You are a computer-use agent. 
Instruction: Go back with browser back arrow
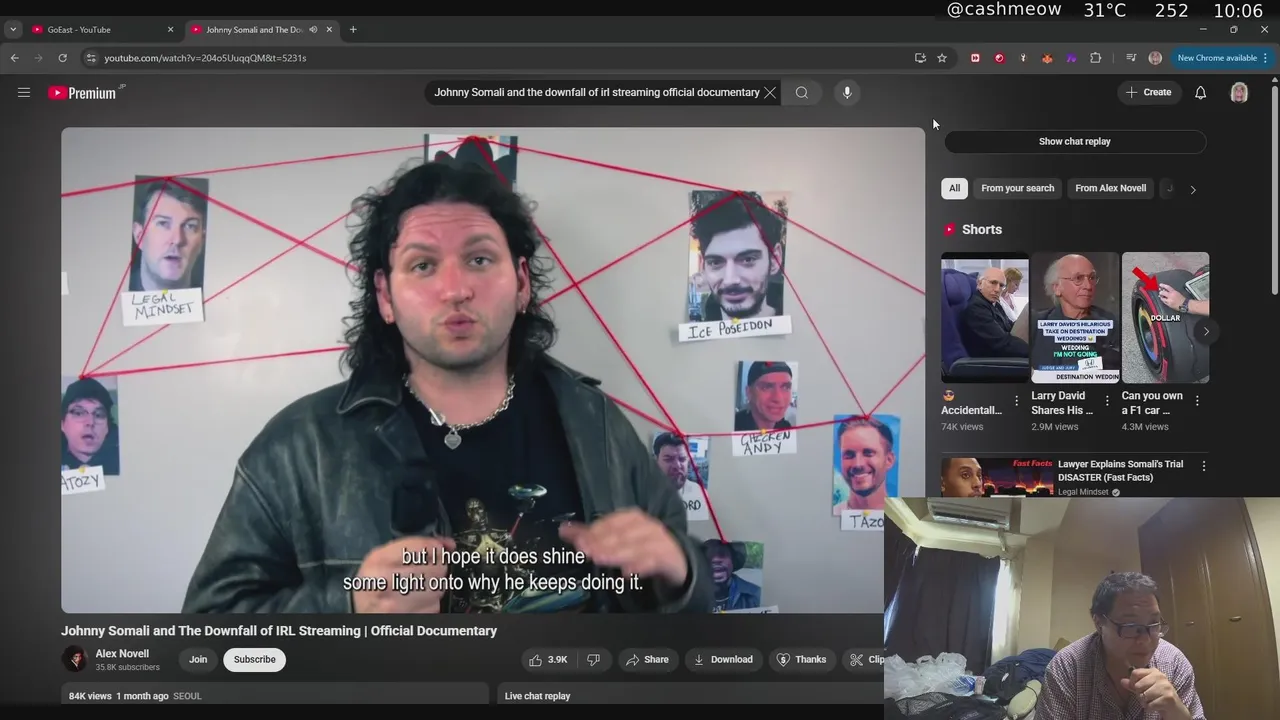15,58
